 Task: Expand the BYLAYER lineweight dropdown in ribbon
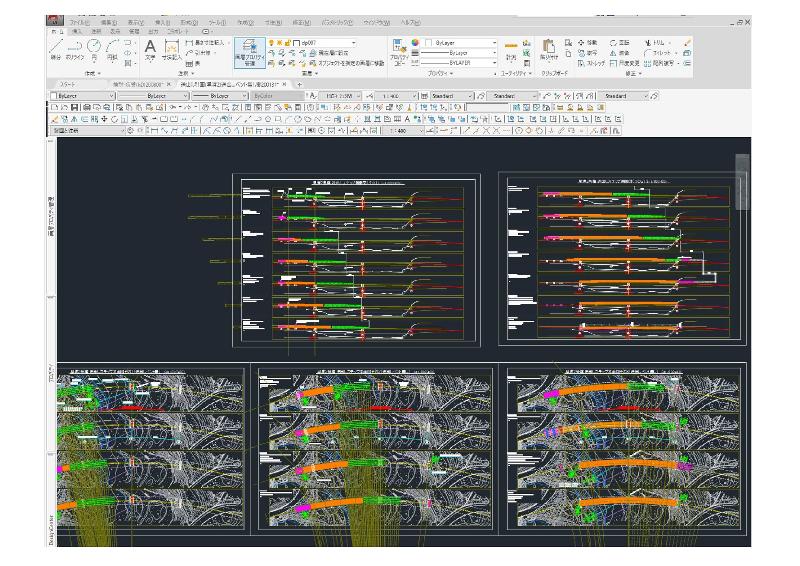point(494,63)
